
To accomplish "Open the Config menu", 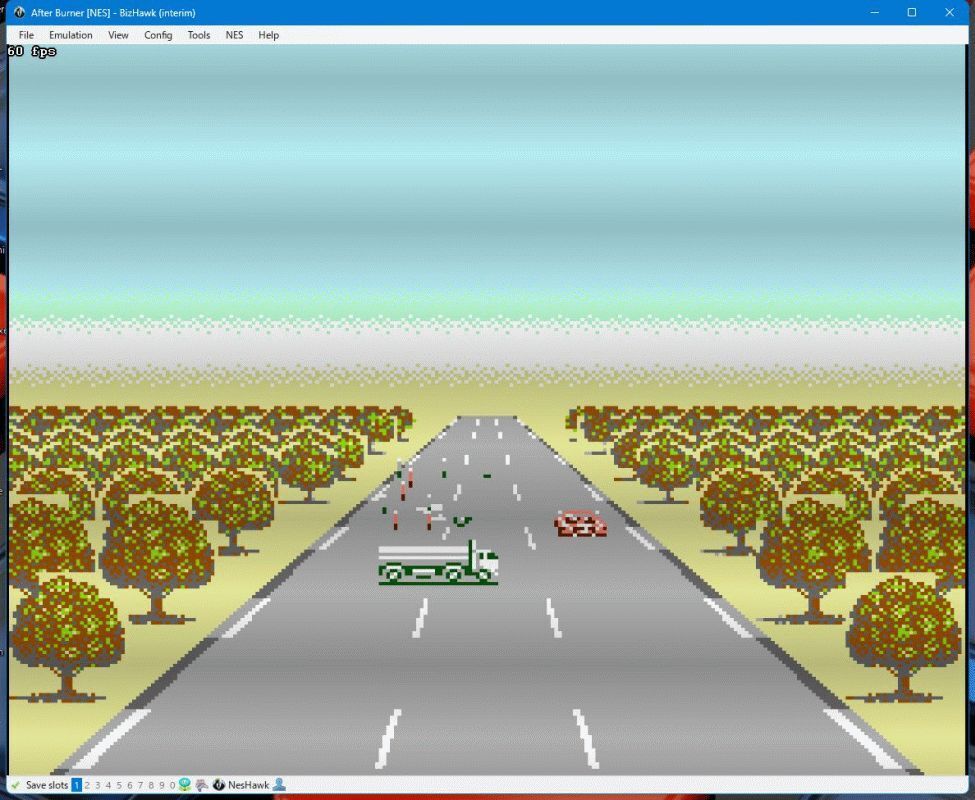I will coord(158,35).
